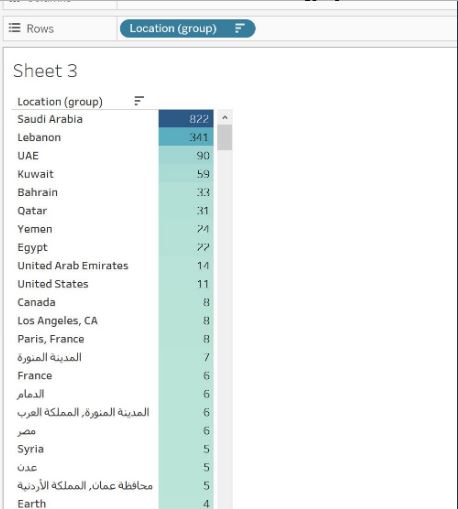This screenshot has width=458, height=509.
Task: Click the vertical scrollbar thumb
Action: click(x=225, y=137)
